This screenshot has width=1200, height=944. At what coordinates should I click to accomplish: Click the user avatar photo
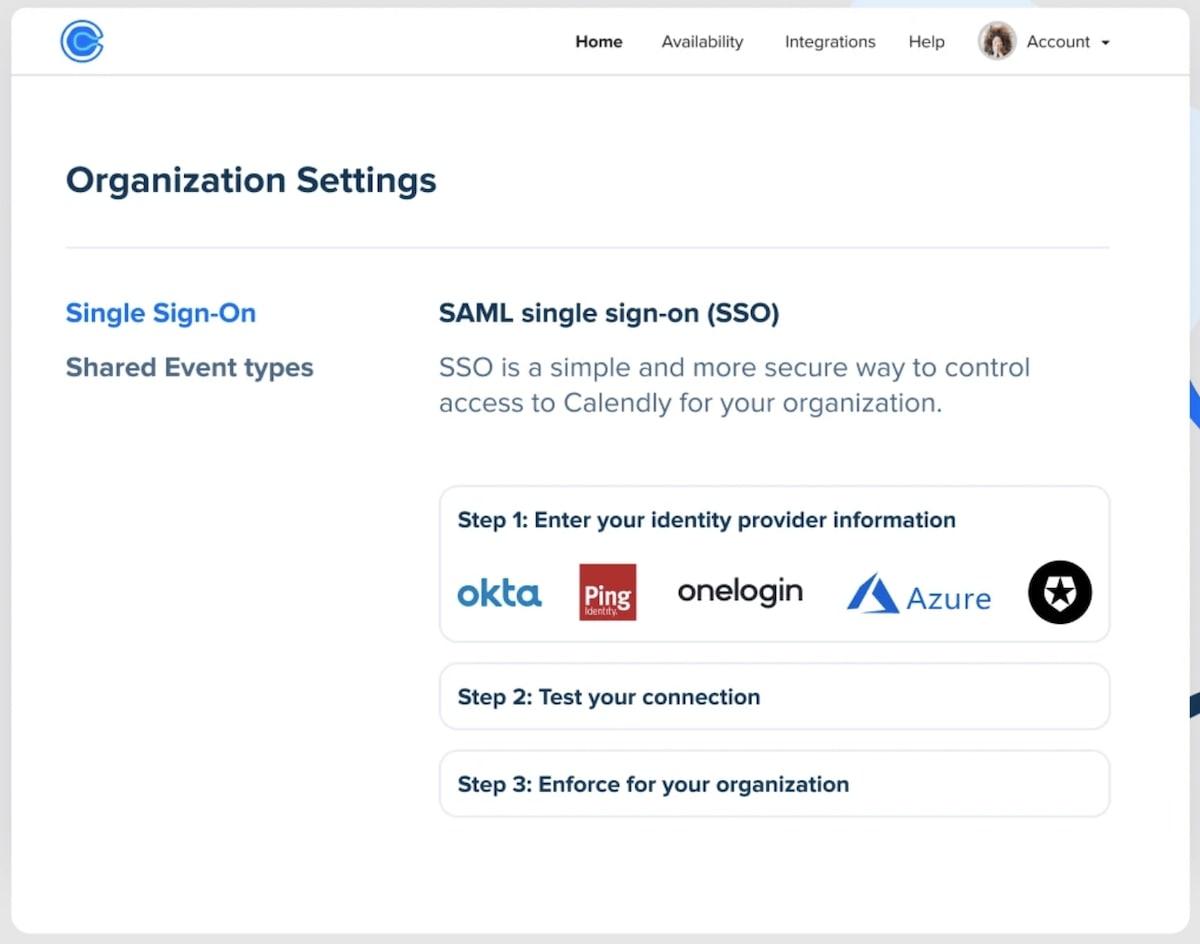[x=997, y=42]
